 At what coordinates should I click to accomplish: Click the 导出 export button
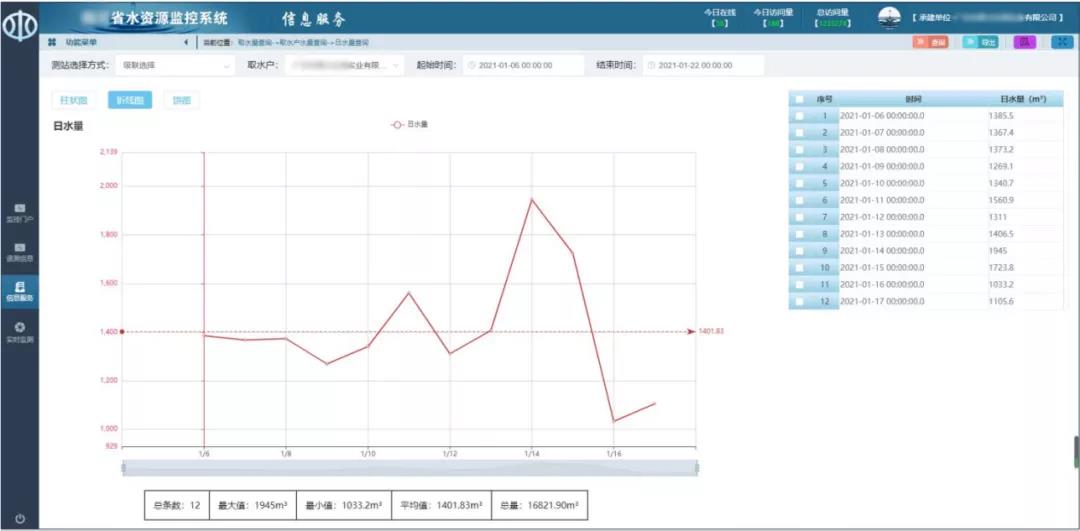982,42
